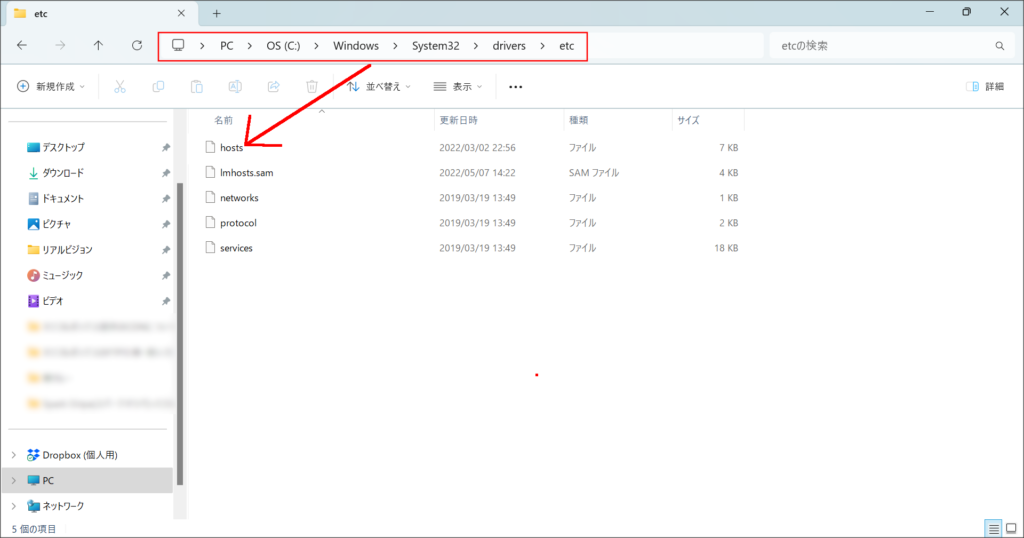The width and height of the screenshot is (1024, 538).
Task: Go up one folder with Up arrow
Action: (x=98, y=46)
